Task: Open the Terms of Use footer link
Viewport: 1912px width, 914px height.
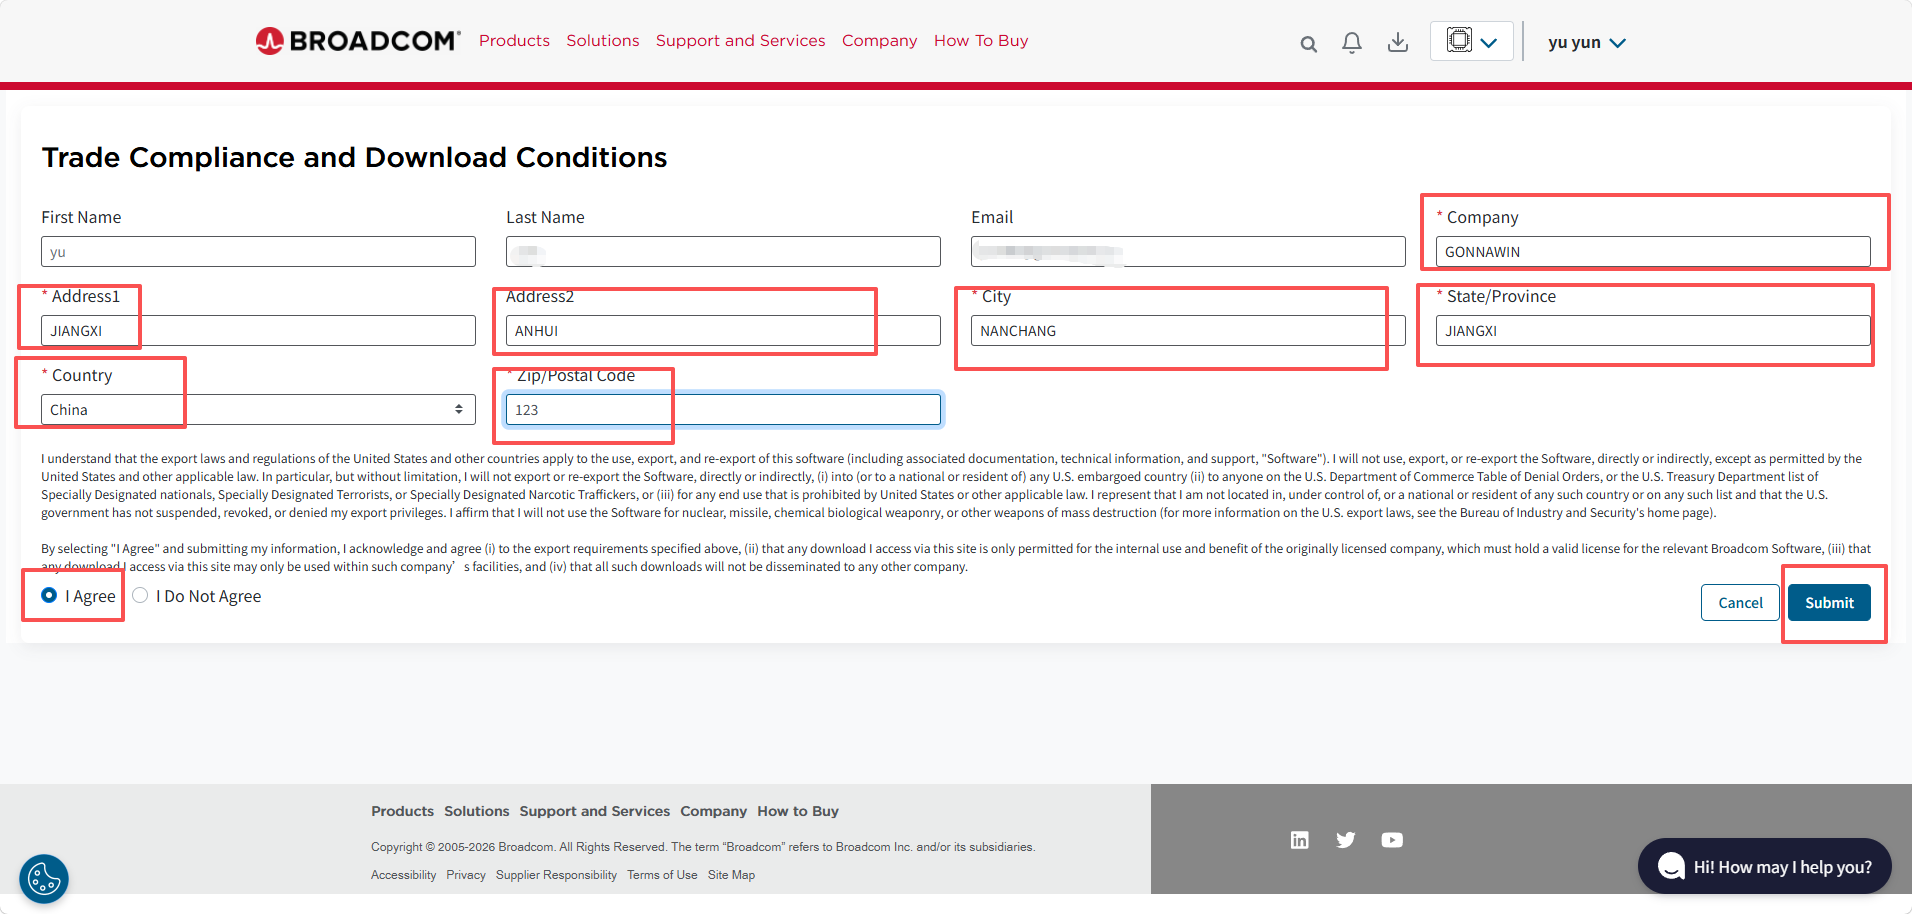Action: click(662, 875)
